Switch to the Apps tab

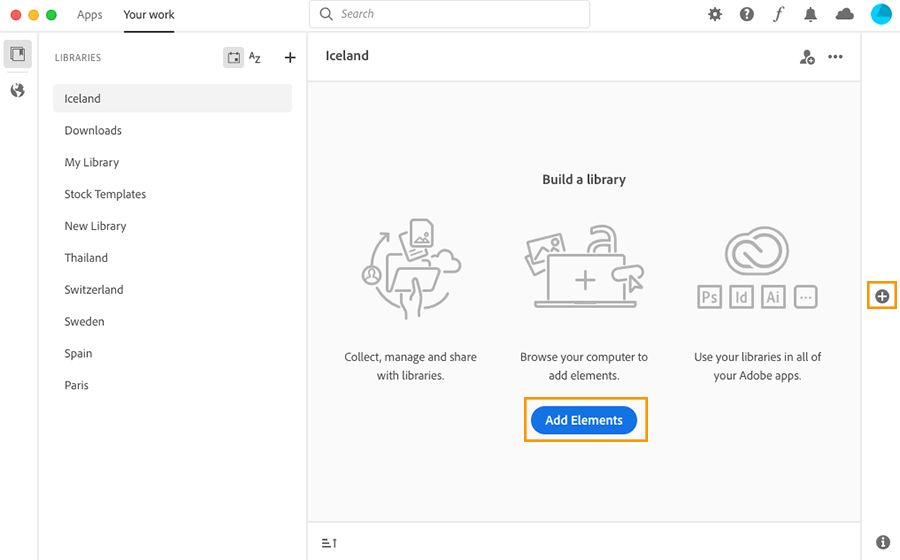click(90, 15)
